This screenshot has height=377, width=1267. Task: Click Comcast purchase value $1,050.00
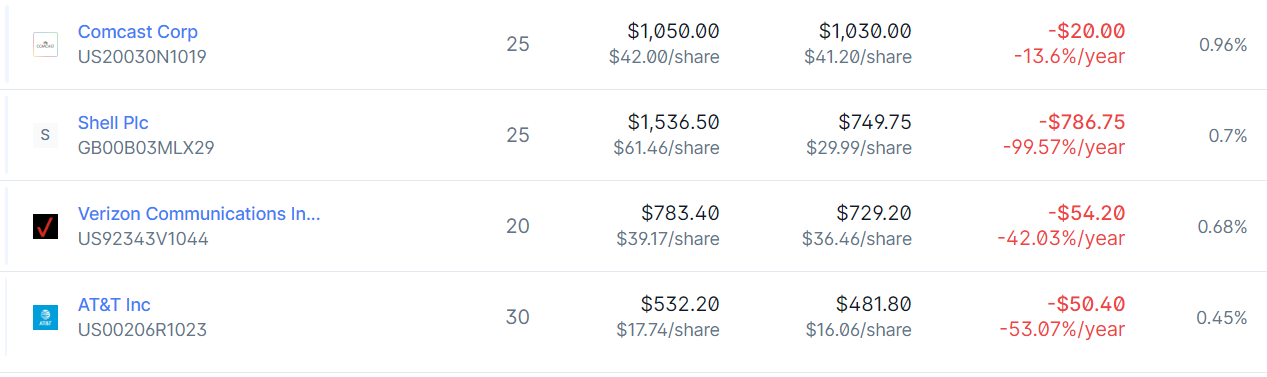[x=673, y=32]
